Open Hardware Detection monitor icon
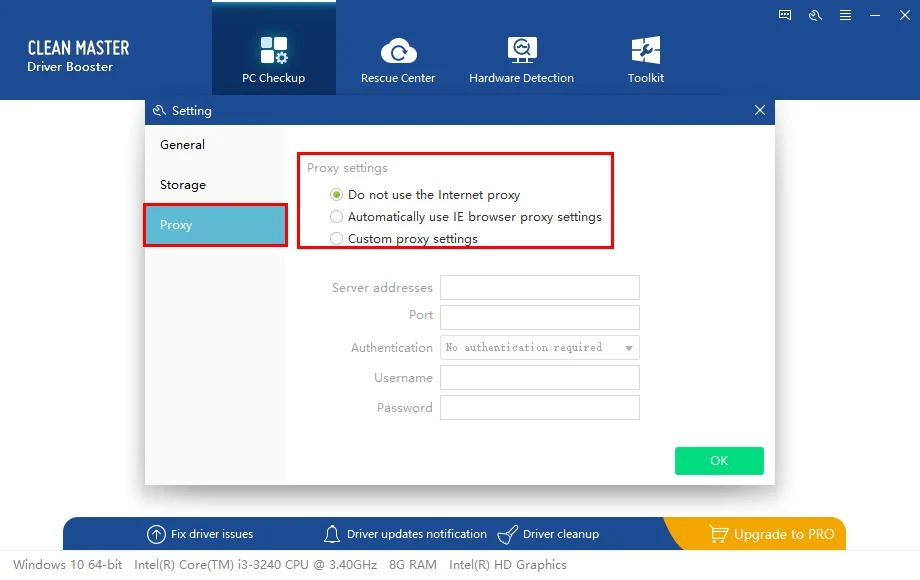 [521, 50]
